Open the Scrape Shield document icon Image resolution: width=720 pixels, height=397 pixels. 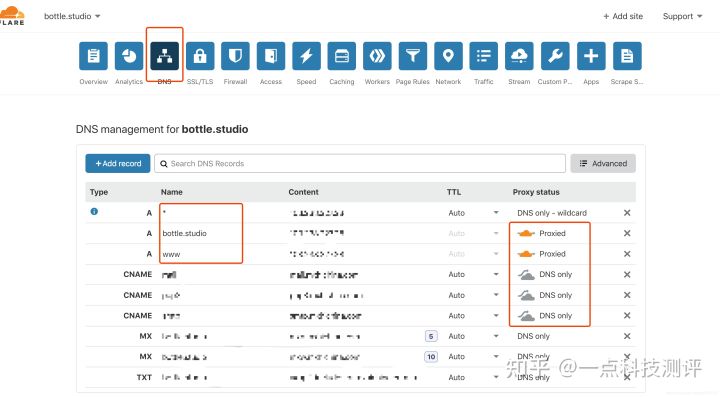pyautogui.click(x=627, y=56)
